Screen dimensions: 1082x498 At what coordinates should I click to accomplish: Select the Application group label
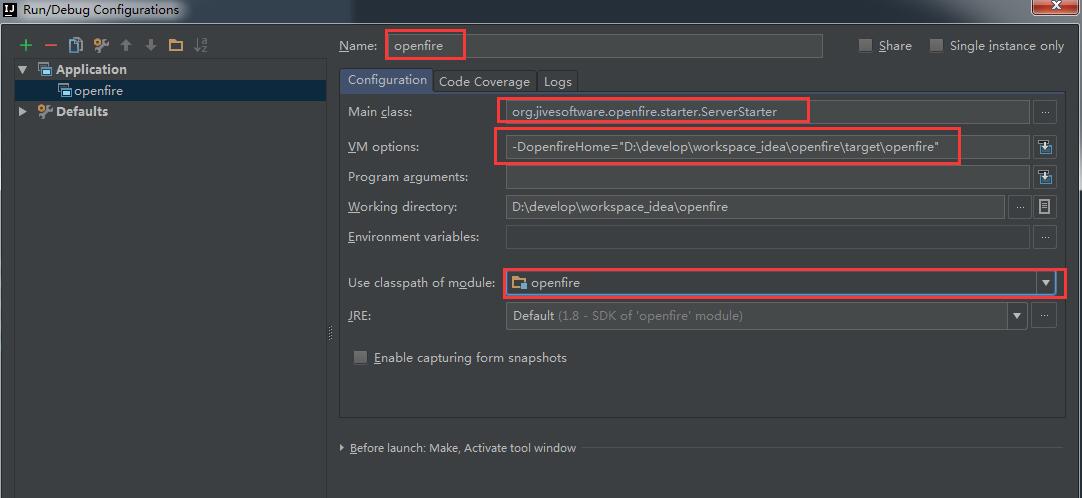(x=91, y=70)
